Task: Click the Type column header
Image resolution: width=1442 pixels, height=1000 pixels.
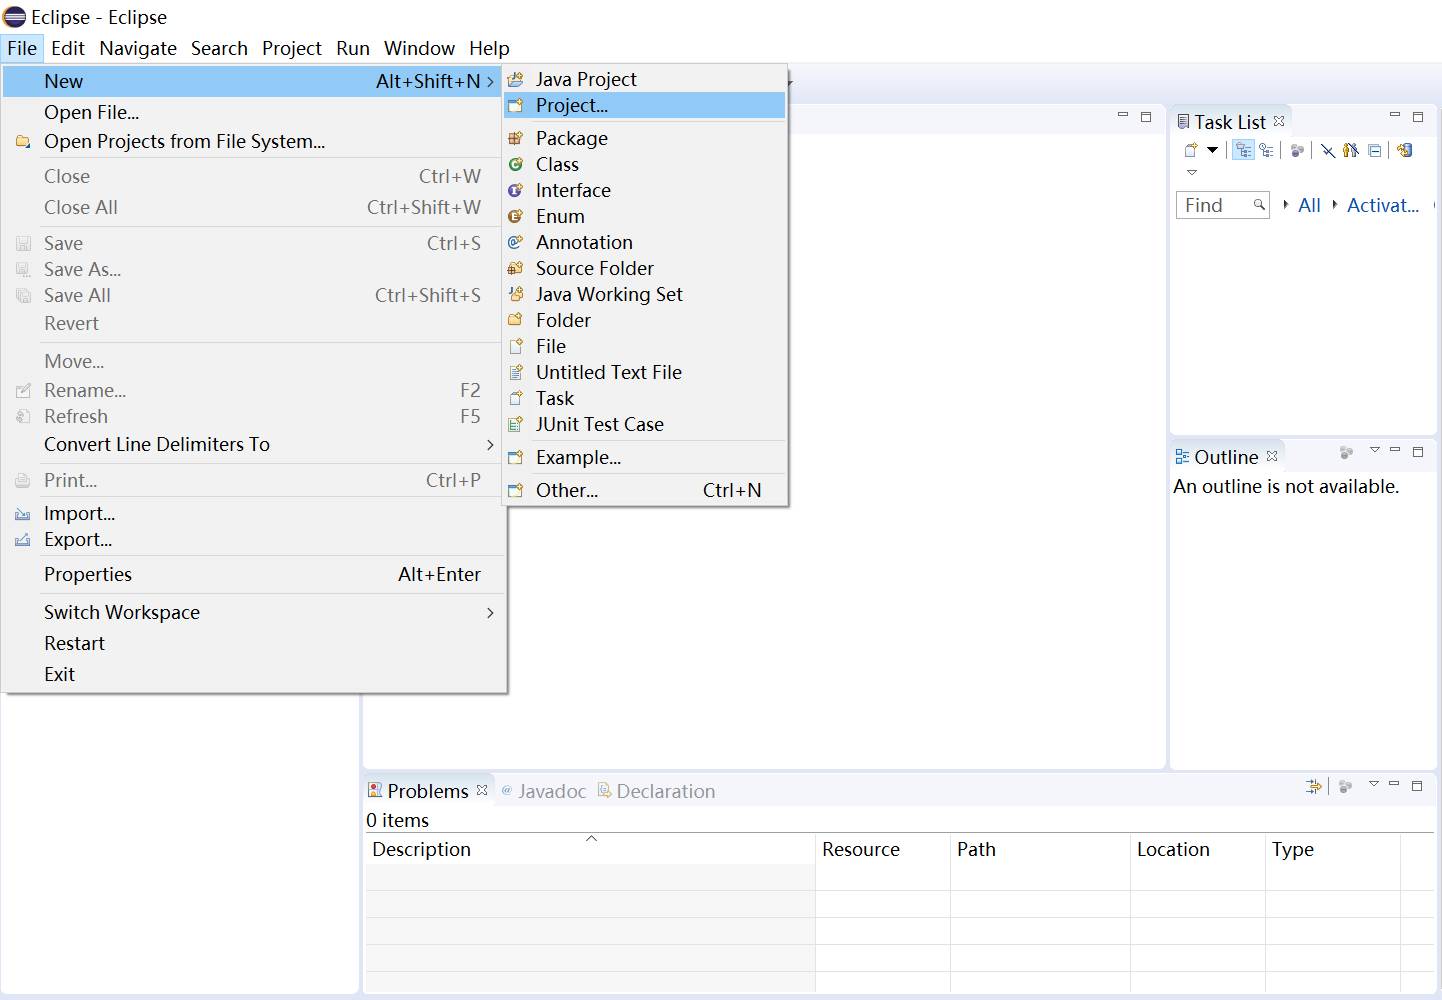Action: (1333, 849)
